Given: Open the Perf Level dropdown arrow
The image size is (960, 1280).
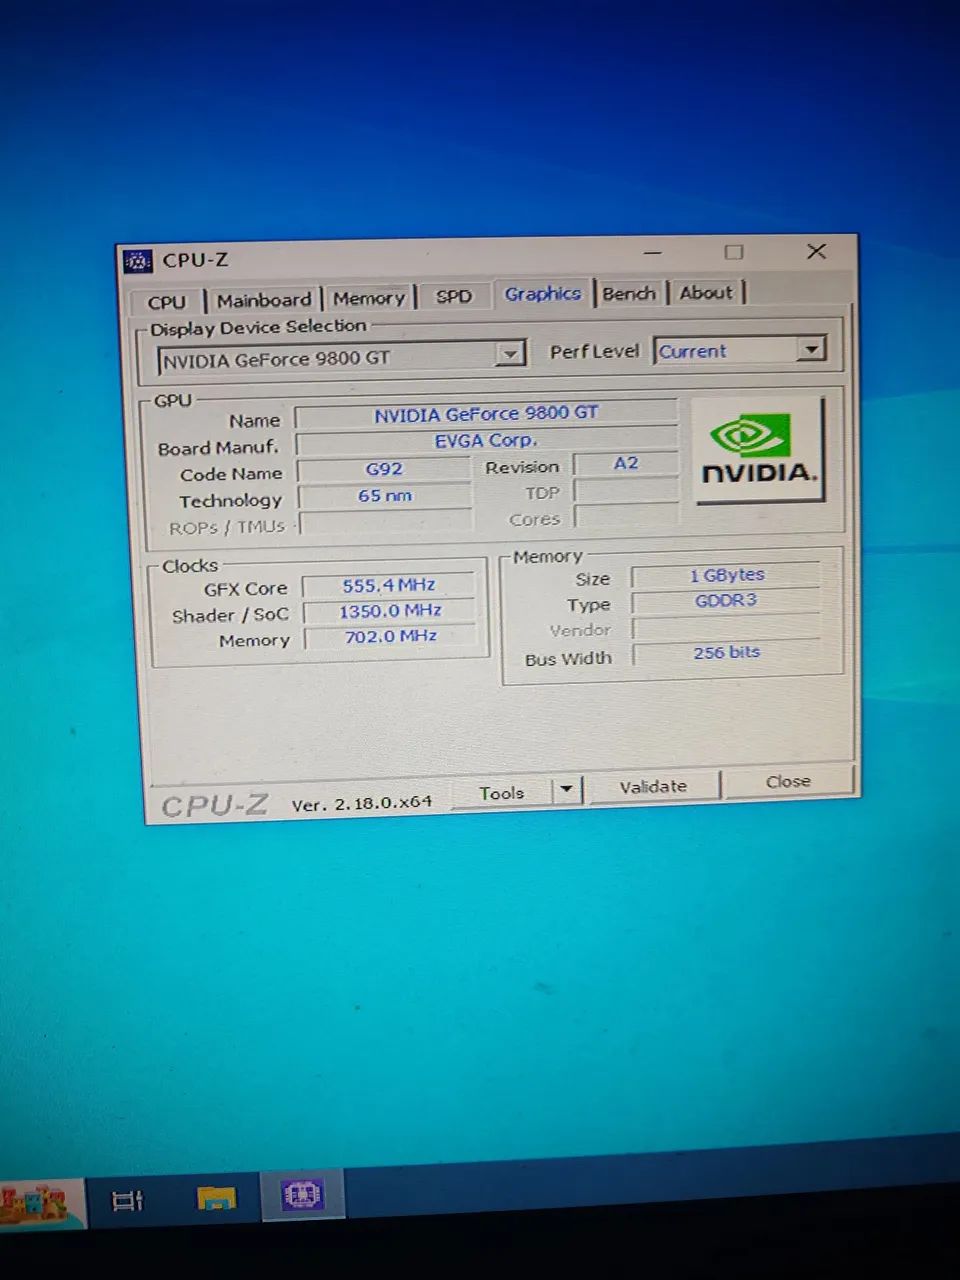Looking at the screenshot, I should [x=811, y=348].
